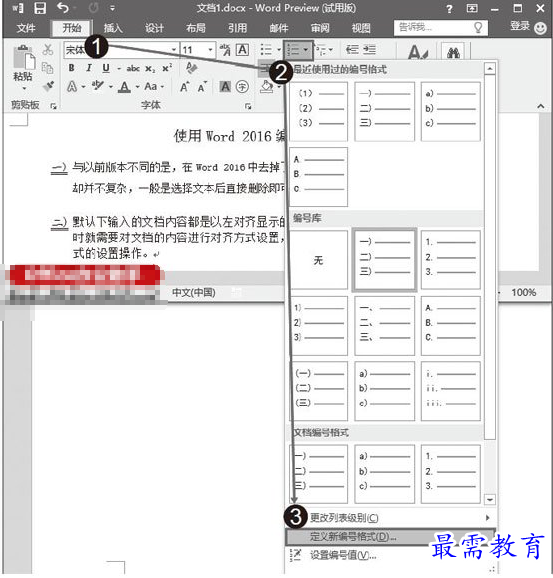Click the Format Painter brush icon
Viewport: 553px width, 578px height.
(48, 86)
